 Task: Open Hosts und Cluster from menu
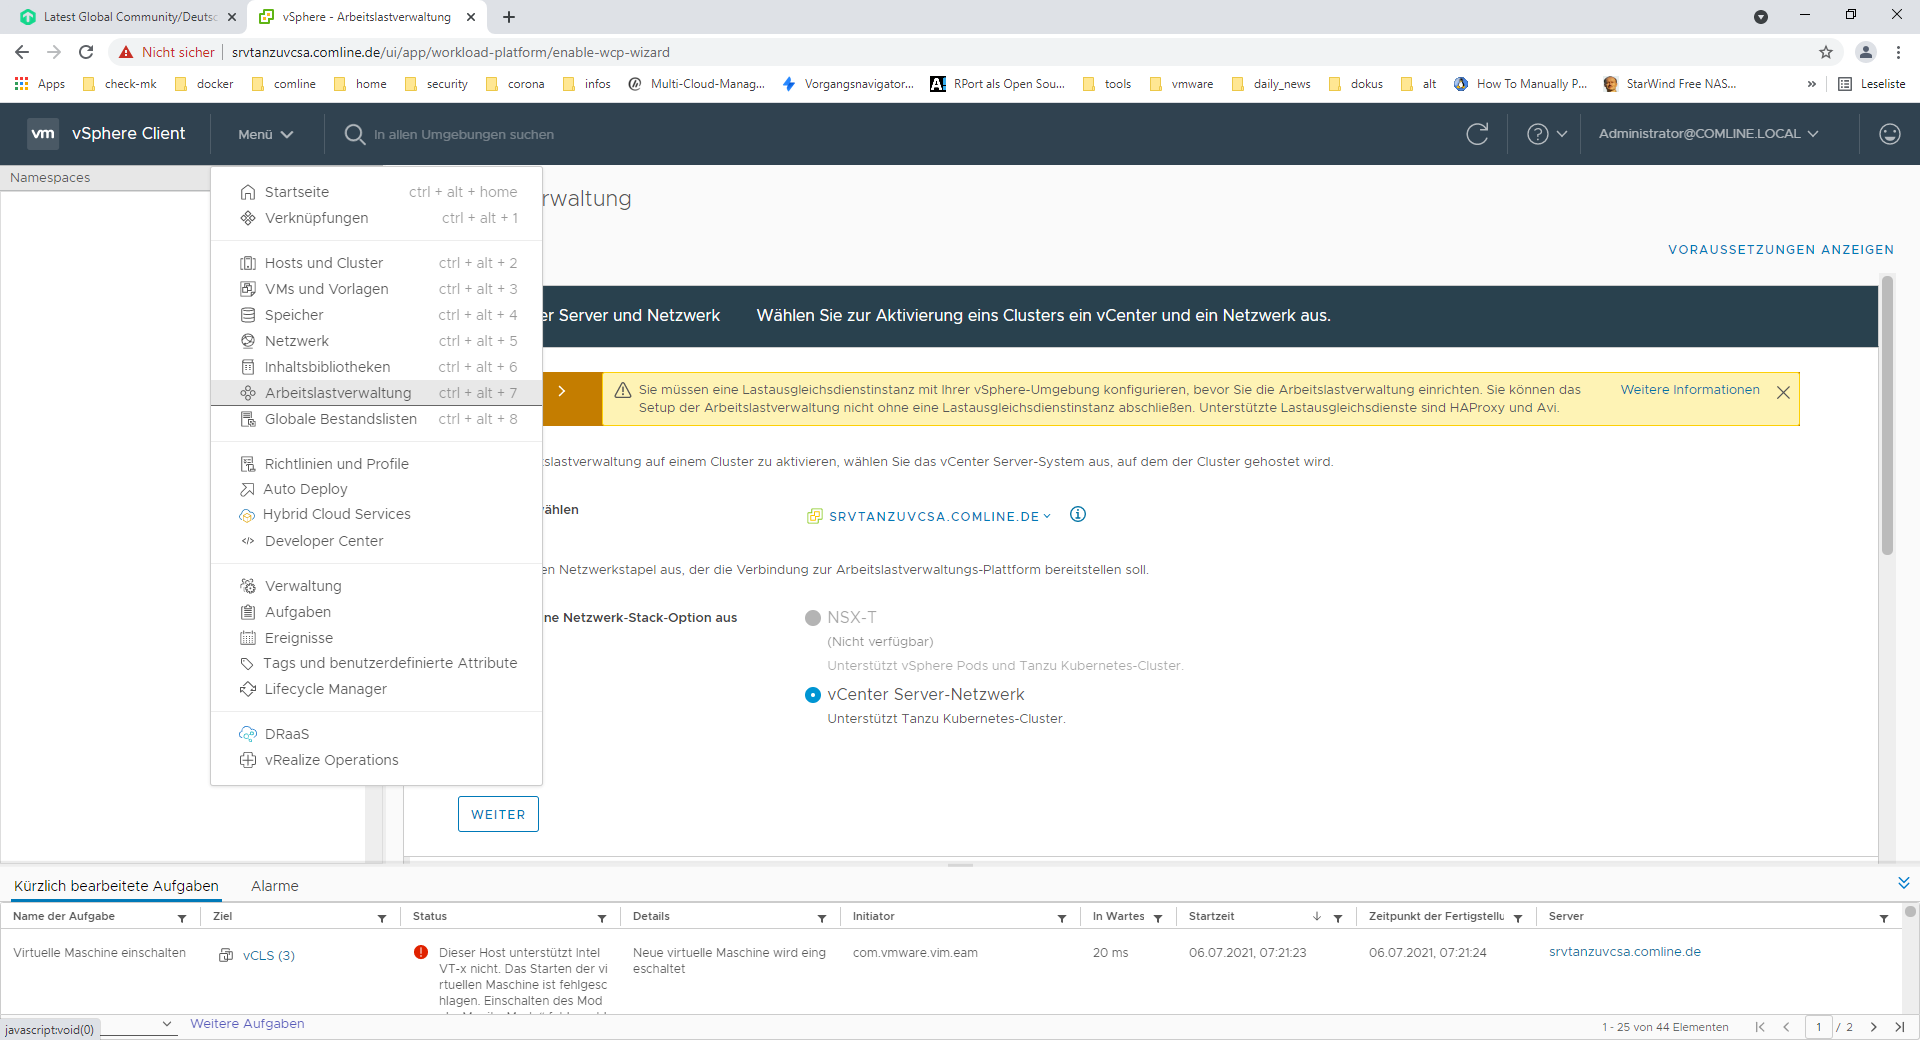point(323,263)
